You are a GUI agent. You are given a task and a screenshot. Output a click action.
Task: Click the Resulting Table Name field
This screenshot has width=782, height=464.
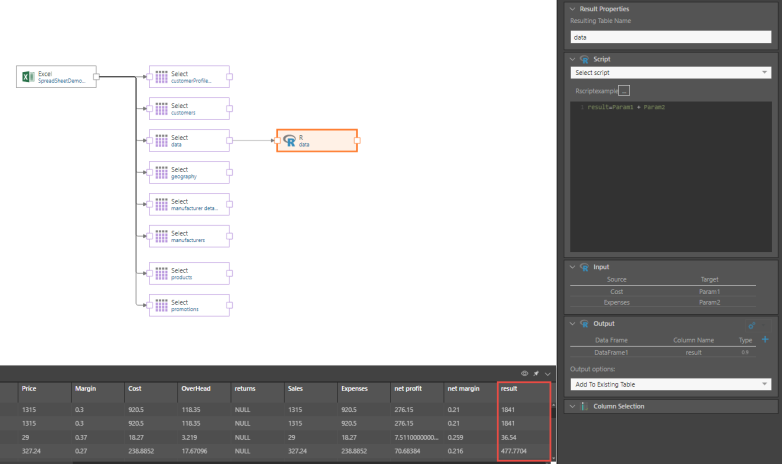[670, 37]
